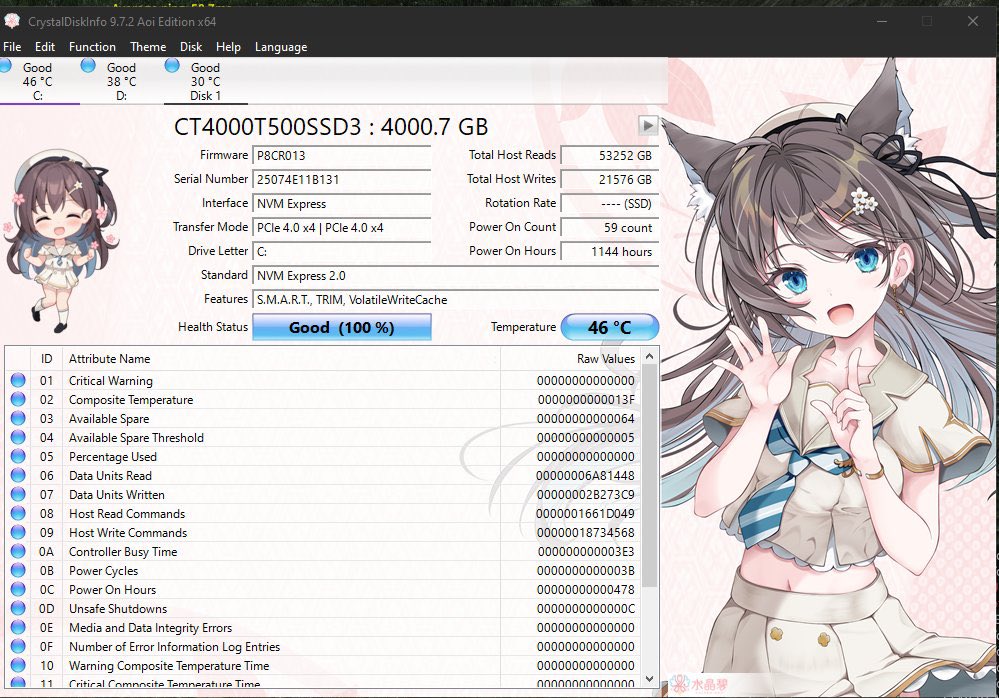Click the Power On Count value
Image resolution: width=999 pixels, height=698 pixels.
tap(610, 228)
